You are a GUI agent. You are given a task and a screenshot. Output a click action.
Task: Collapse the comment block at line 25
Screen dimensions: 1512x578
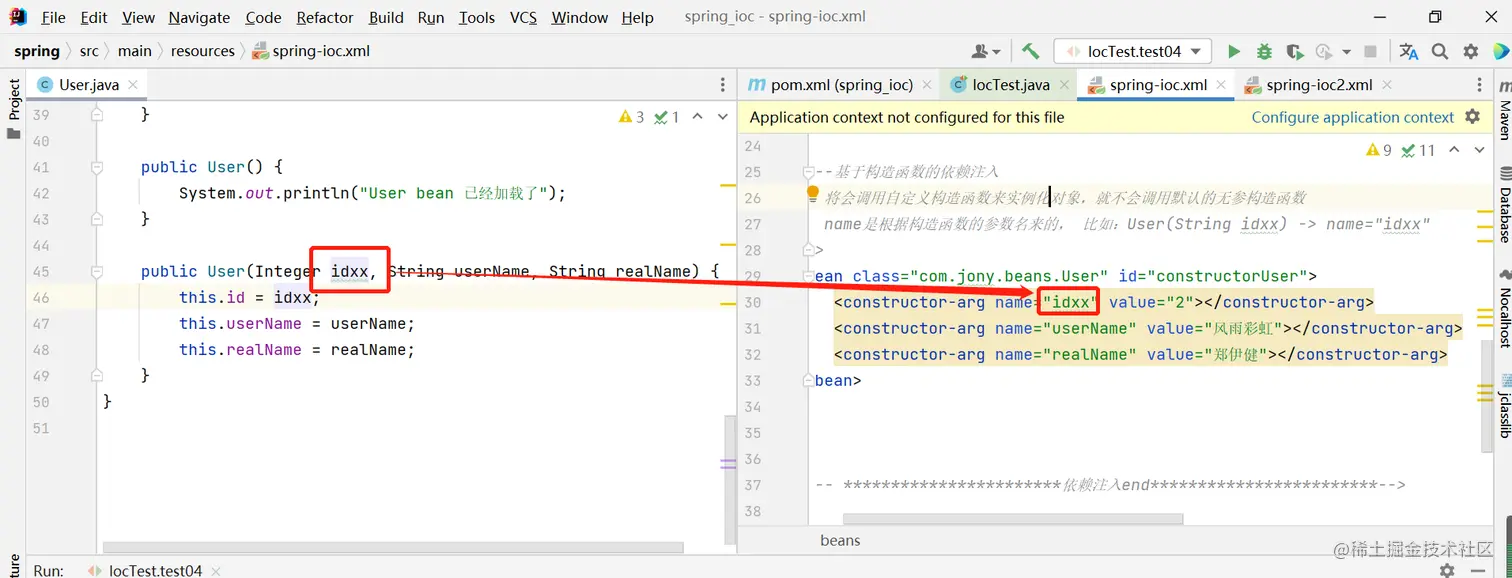click(x=809, y=172)
